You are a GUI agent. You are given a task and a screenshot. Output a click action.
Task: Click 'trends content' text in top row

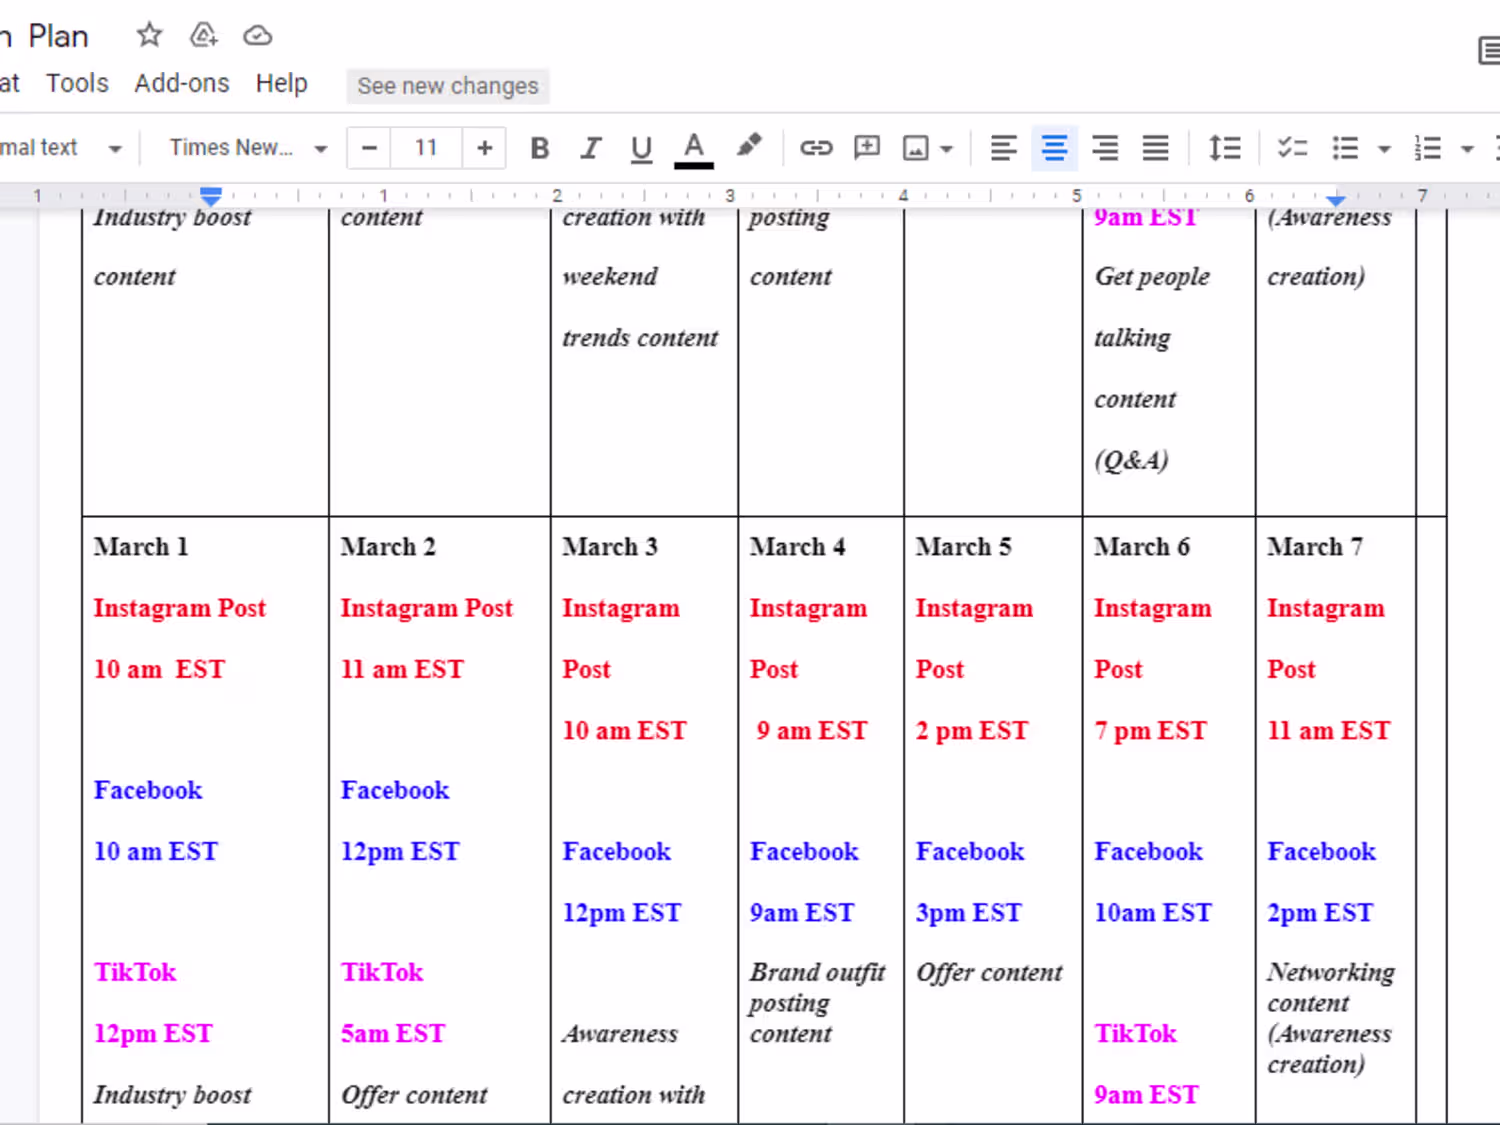(640, 338)
